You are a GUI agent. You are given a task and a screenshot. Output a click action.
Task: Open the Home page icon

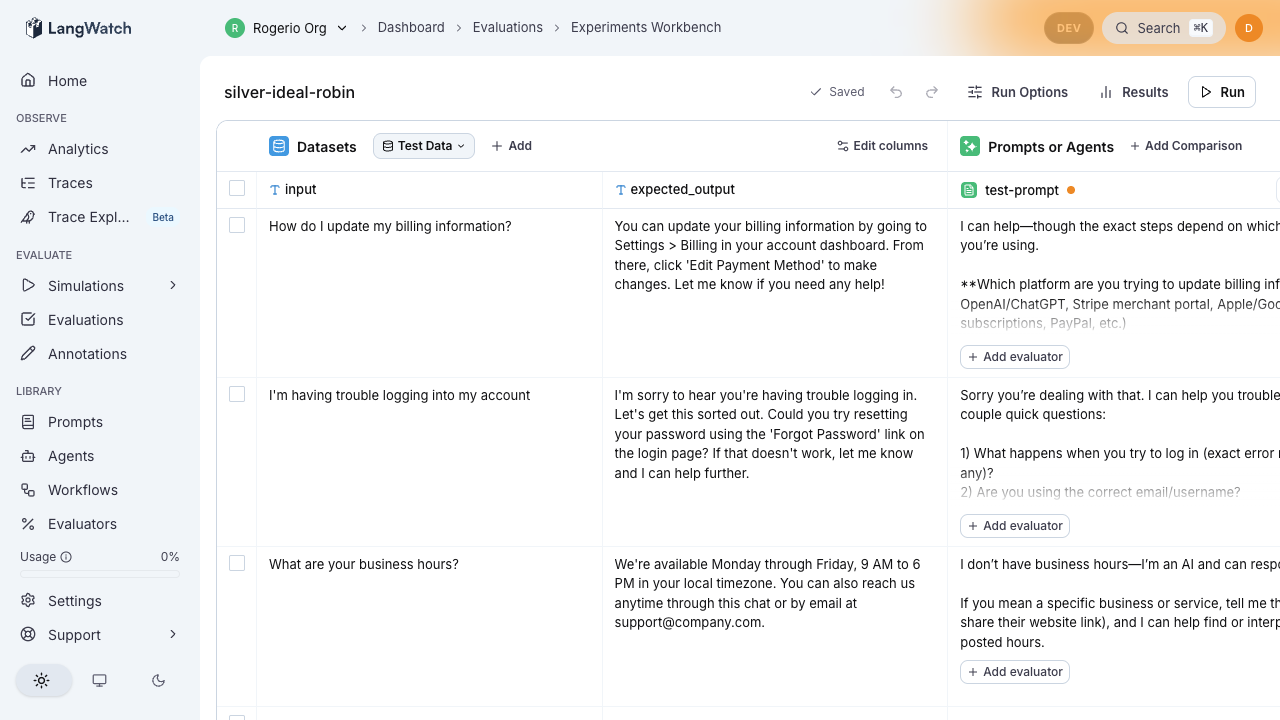click(28, 80)
